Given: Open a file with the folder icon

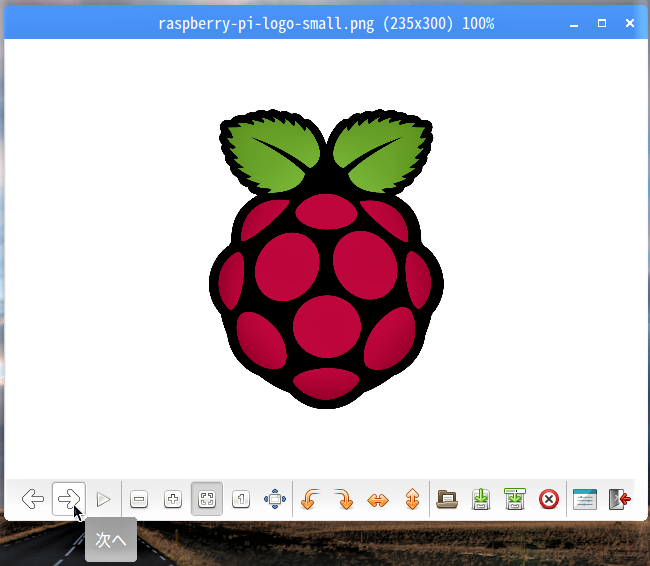Looking at the screenshot, I should click(x=447, y=499).
